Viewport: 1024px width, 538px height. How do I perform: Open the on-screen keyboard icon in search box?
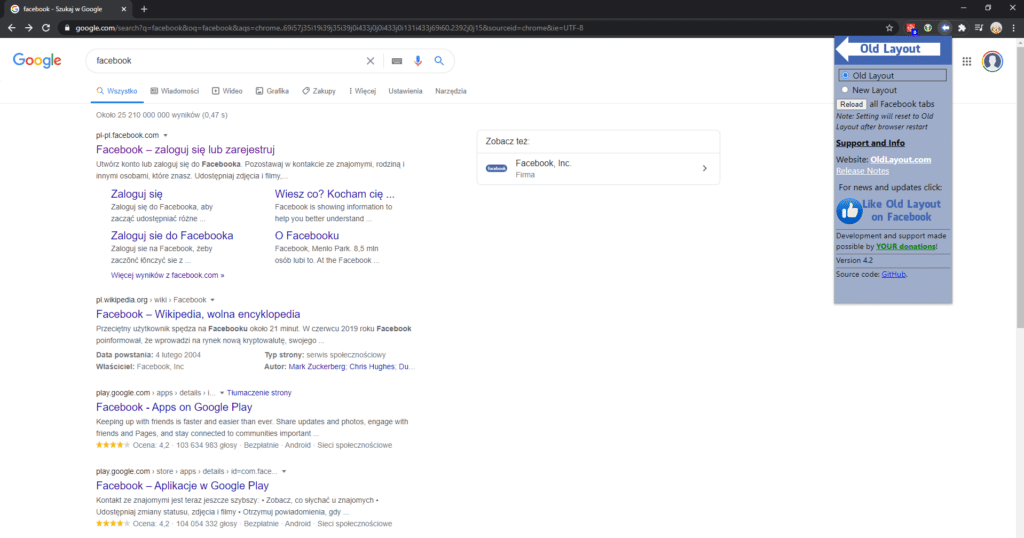pyautogui.click(x=396, y=61)
